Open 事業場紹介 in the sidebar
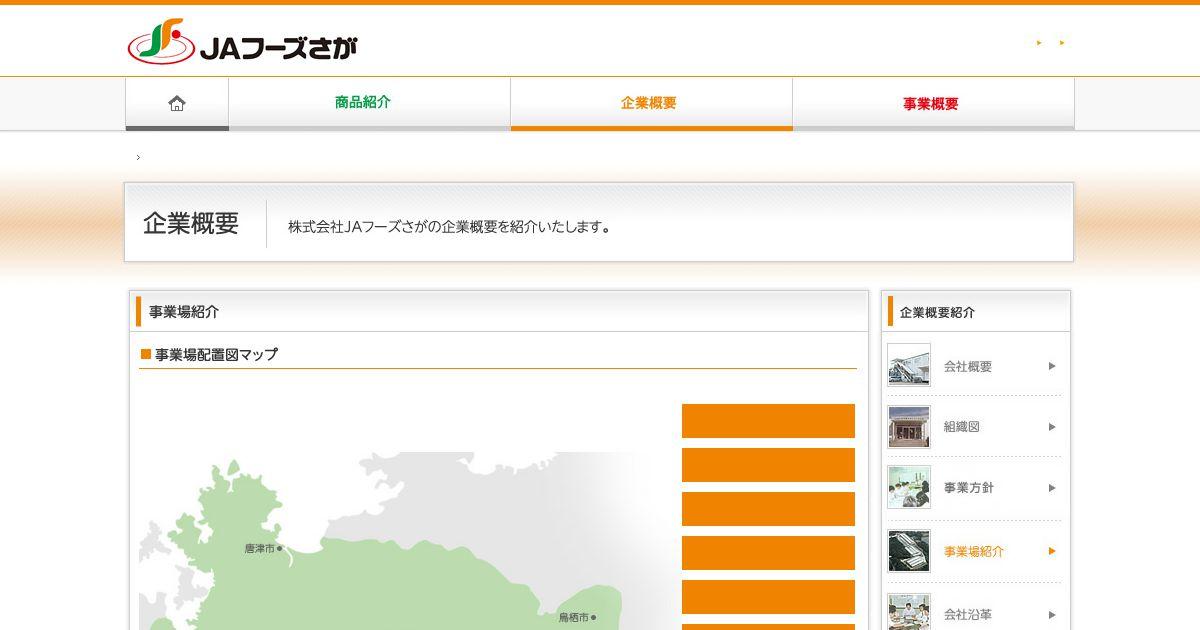The image size is (1200, 630). (x=974, y=551)
